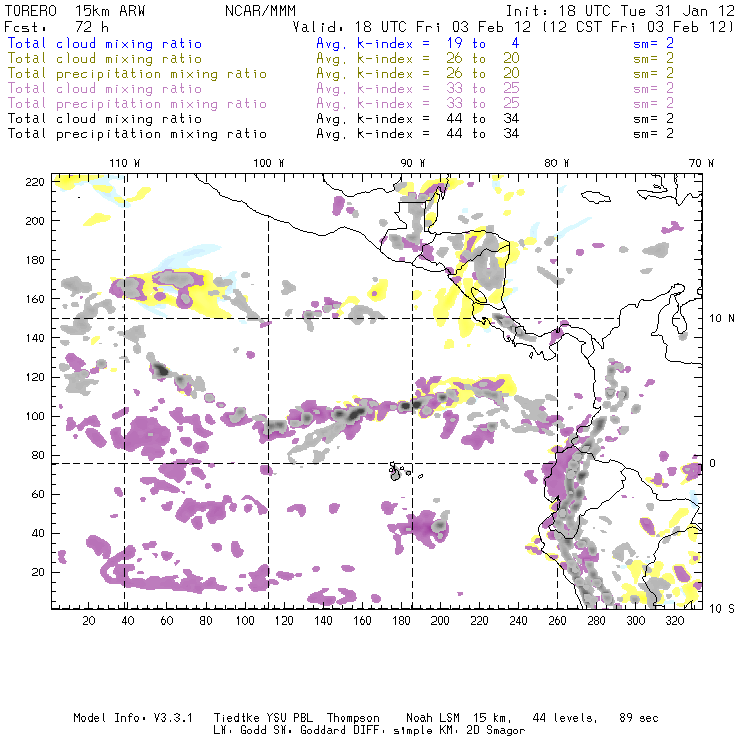This screenshot has height=740, width=740.
Task: Click the "10 S" latitude label
Action: point(722,609)
